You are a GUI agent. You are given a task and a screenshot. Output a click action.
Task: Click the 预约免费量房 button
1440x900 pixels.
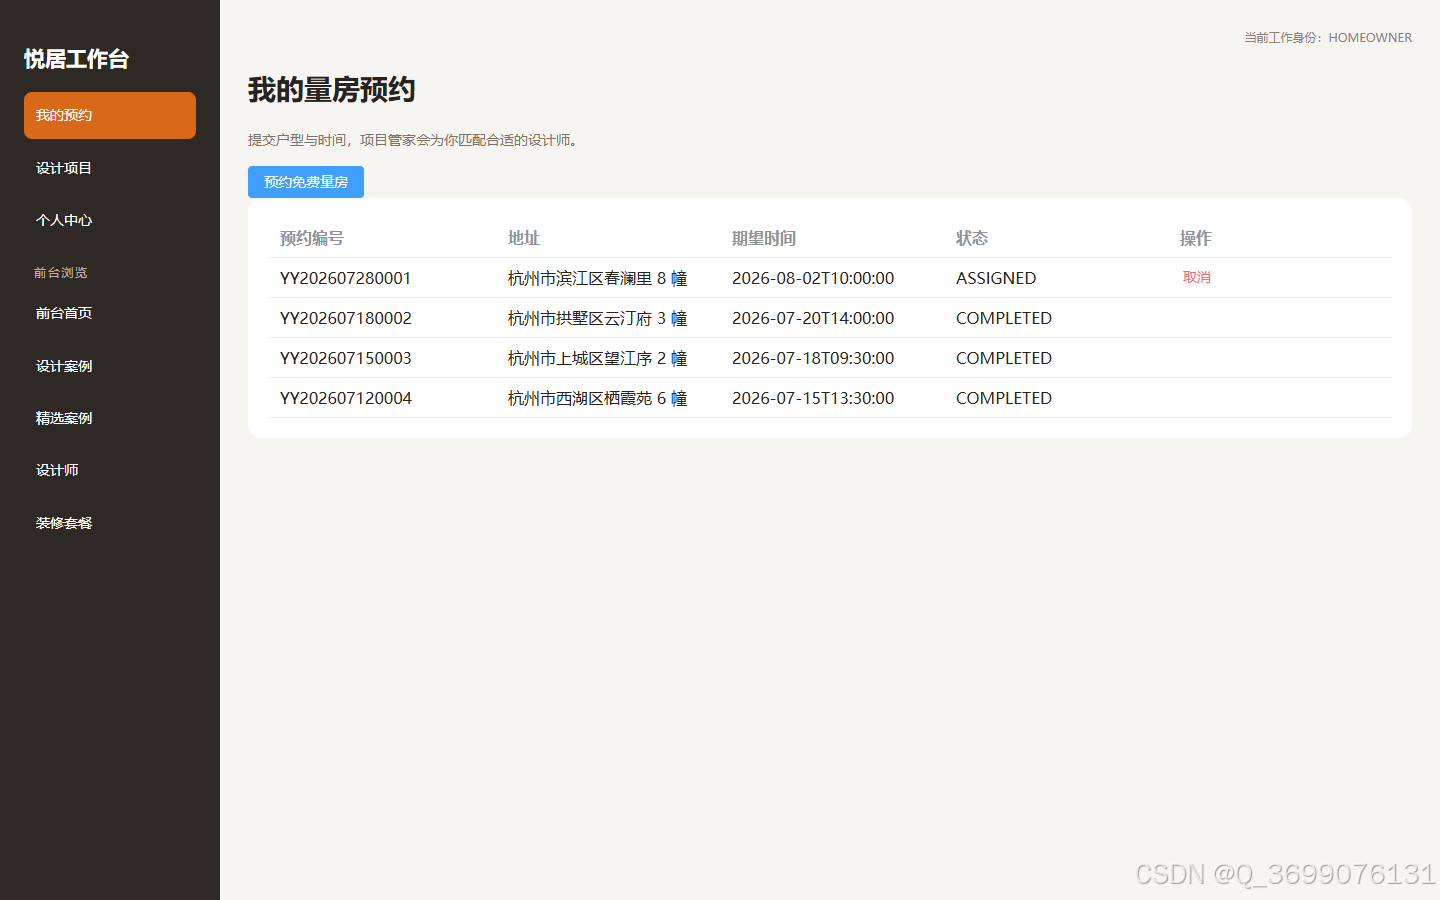coord(306,182)
